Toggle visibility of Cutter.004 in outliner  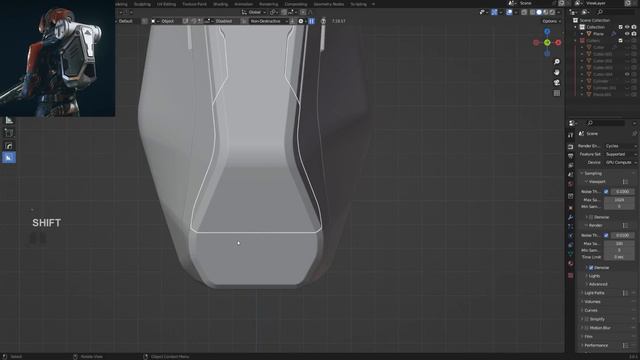pyautogui.click(x=627, y=74)
